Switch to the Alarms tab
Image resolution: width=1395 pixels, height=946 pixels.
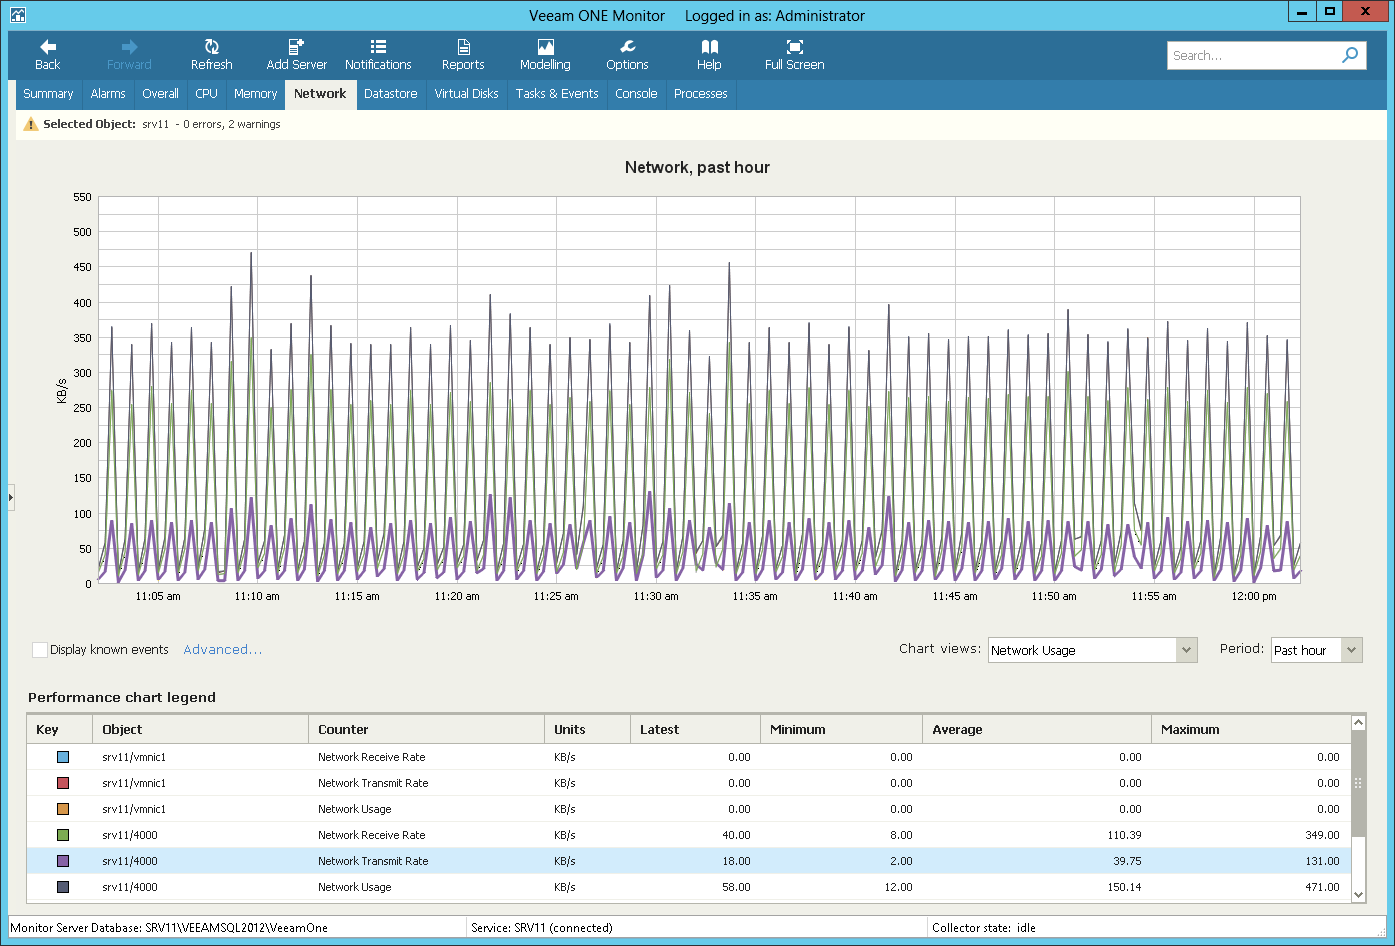pyautogui.click(x=108, y=94)
